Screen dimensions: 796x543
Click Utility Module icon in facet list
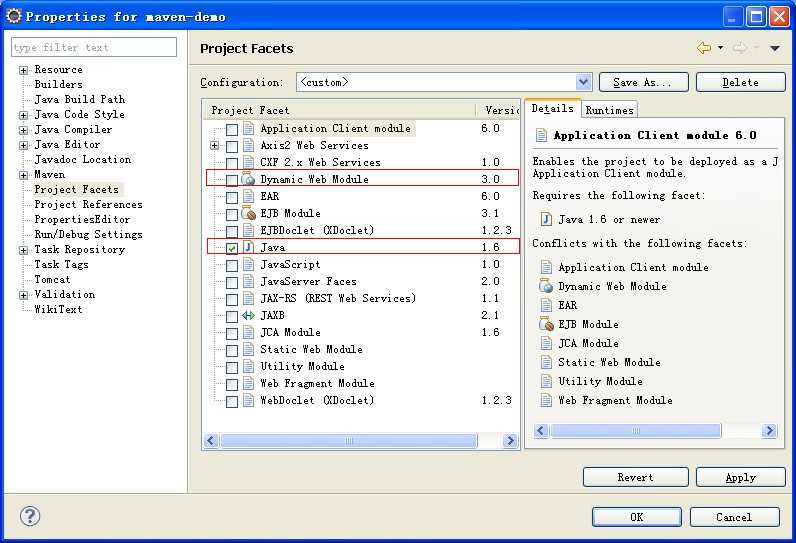pyautogui.click(x=248, y=366)
